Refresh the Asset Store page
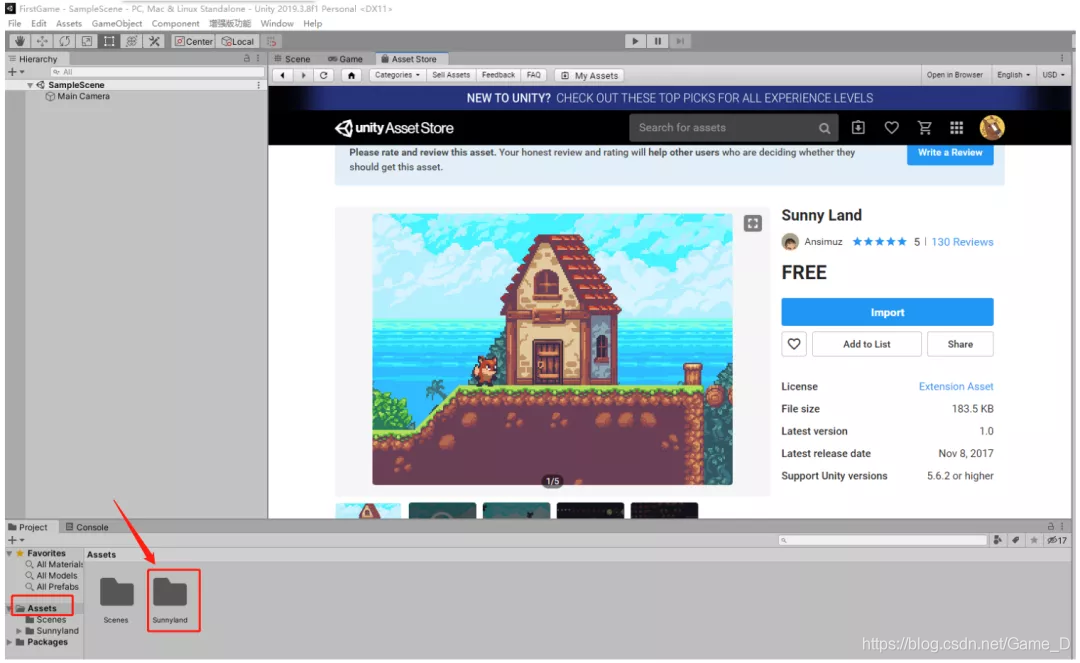1080x663 pixels. pyautogui.click(x=324, y=76)
